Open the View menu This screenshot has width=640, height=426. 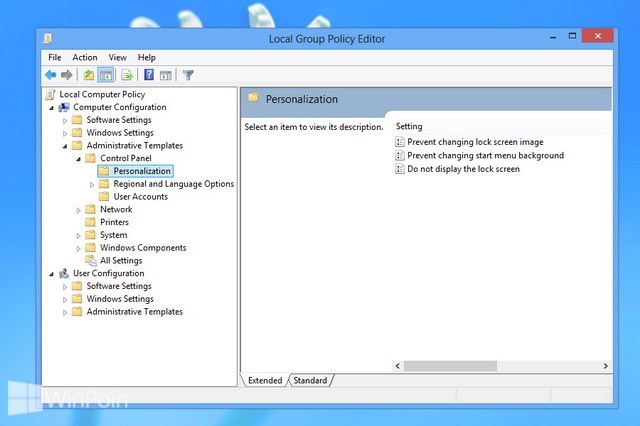(118, 58)
